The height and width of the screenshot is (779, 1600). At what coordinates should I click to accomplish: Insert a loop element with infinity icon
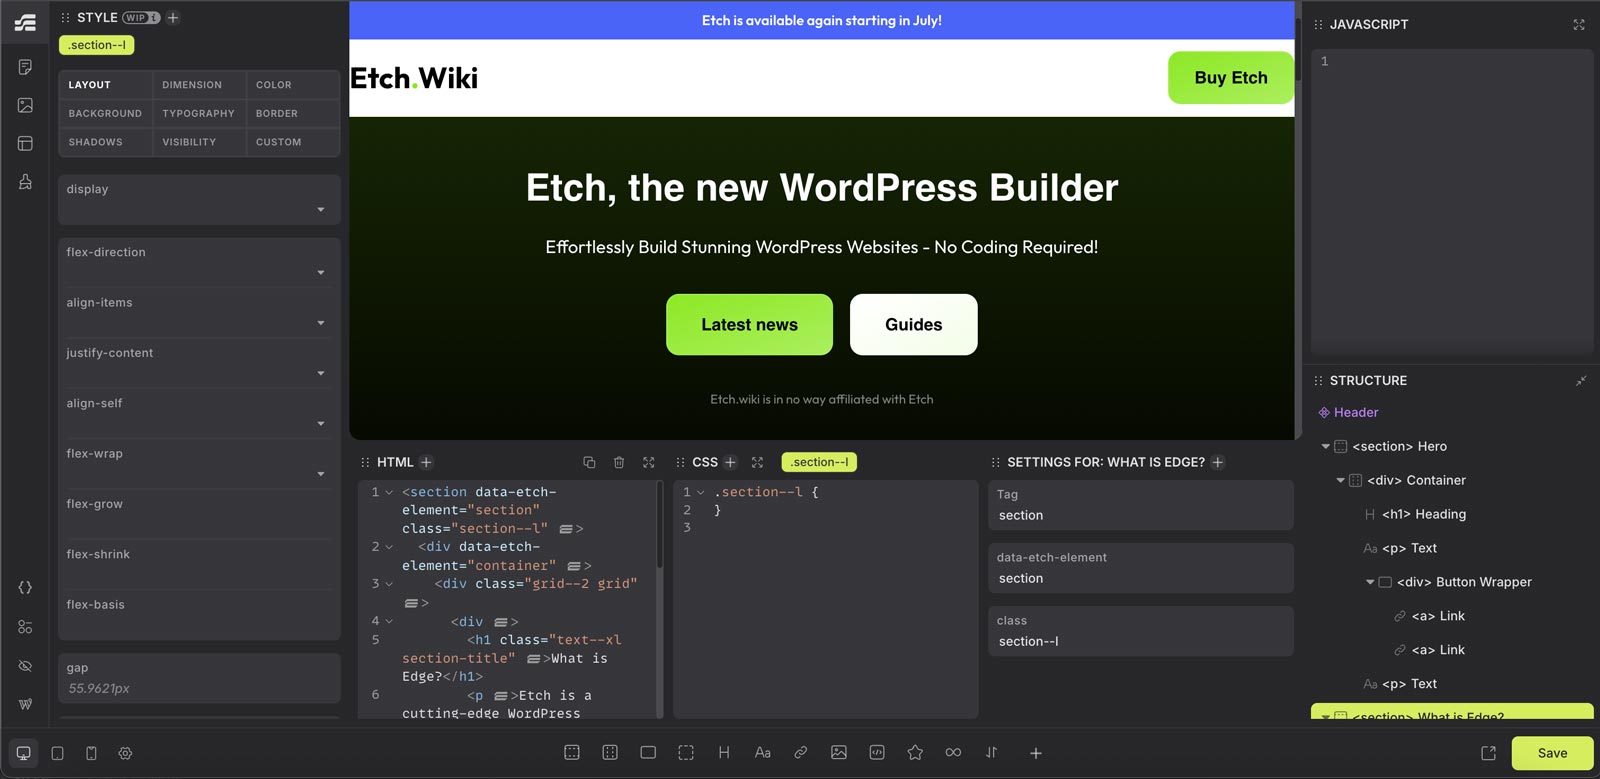[953, 752]
